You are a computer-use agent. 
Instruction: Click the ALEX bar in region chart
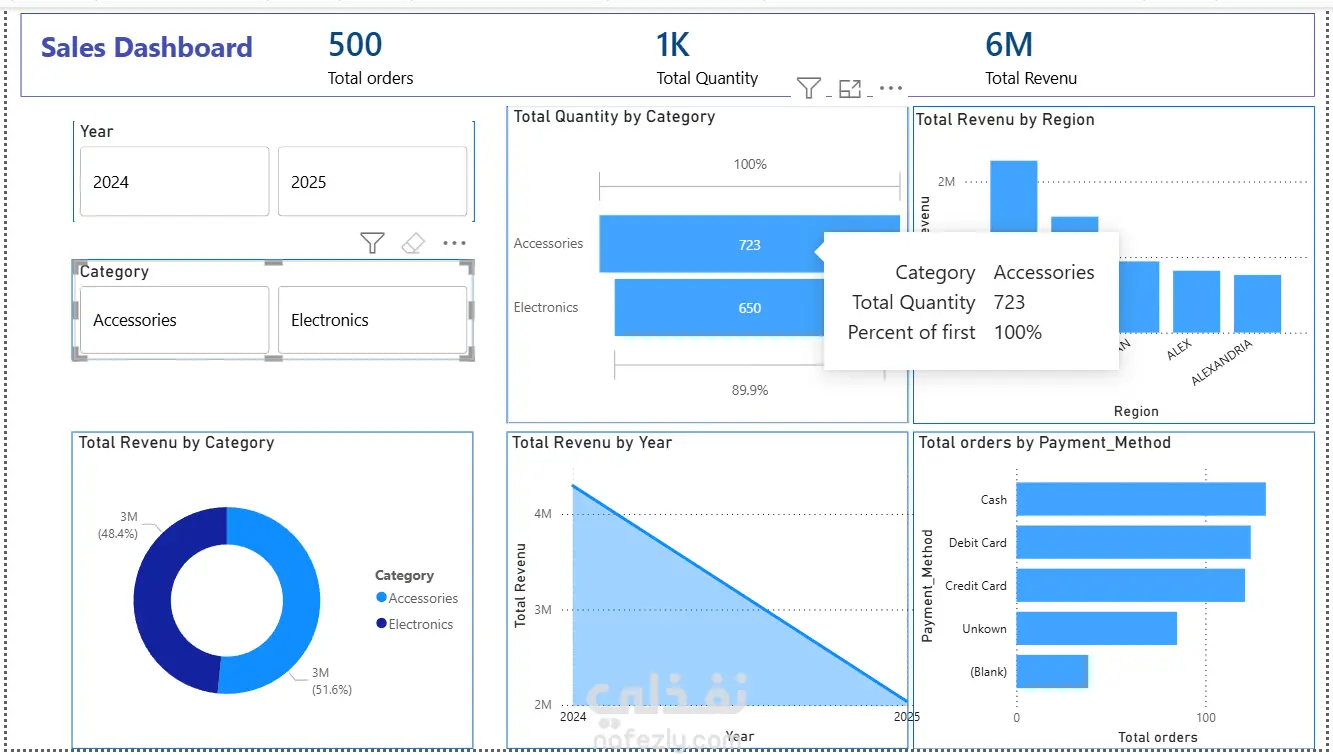pos(1196,301)
